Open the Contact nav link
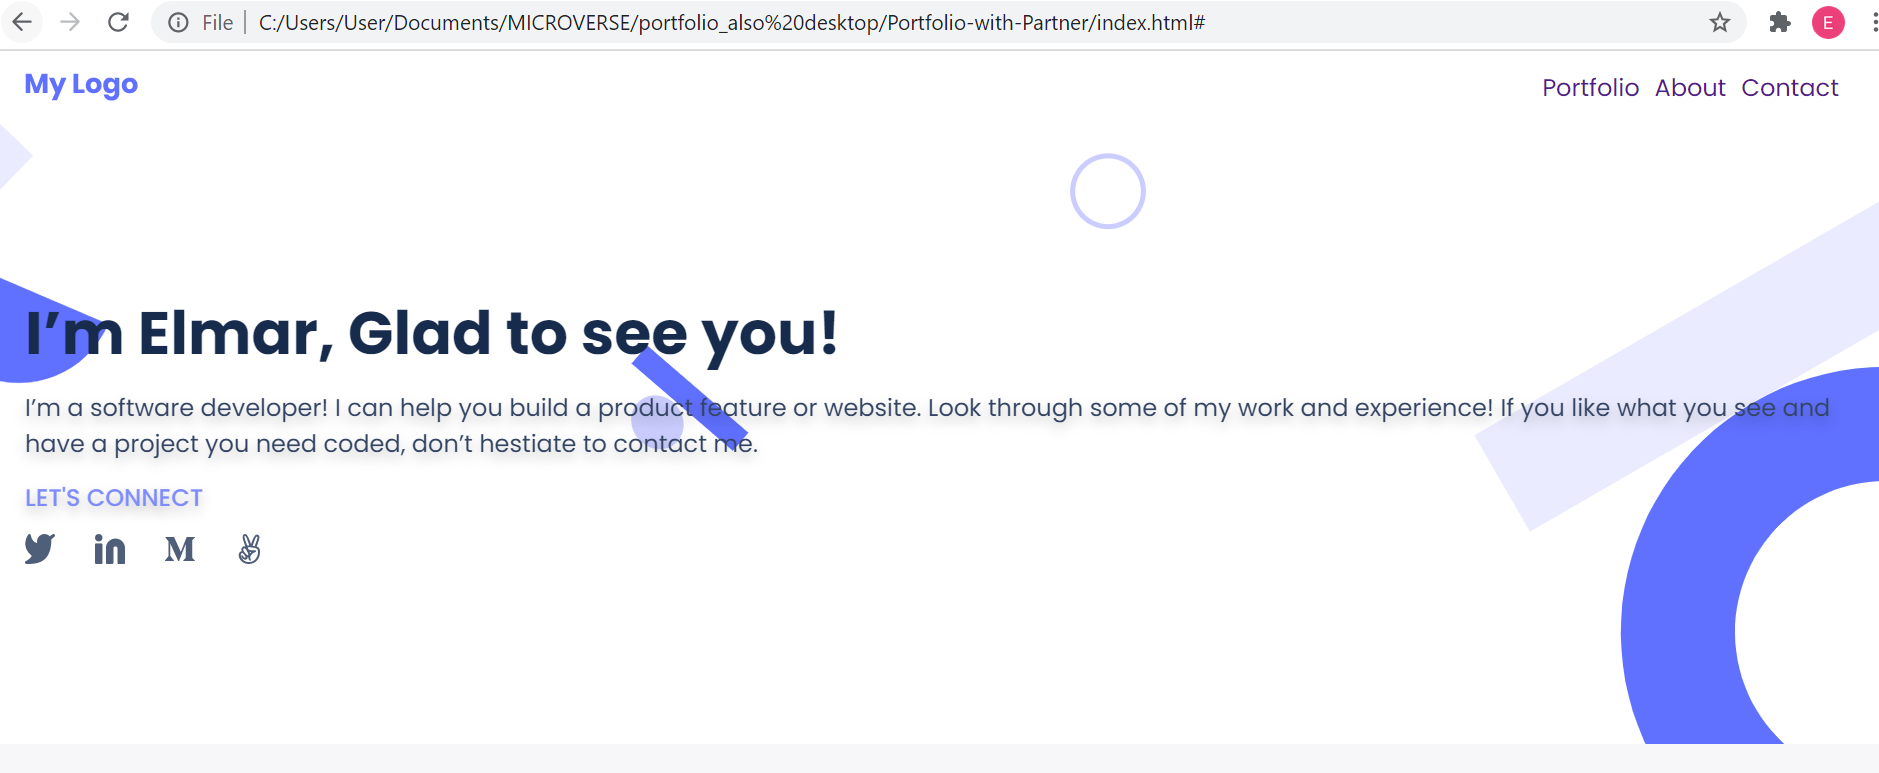 click(1790, 88)
